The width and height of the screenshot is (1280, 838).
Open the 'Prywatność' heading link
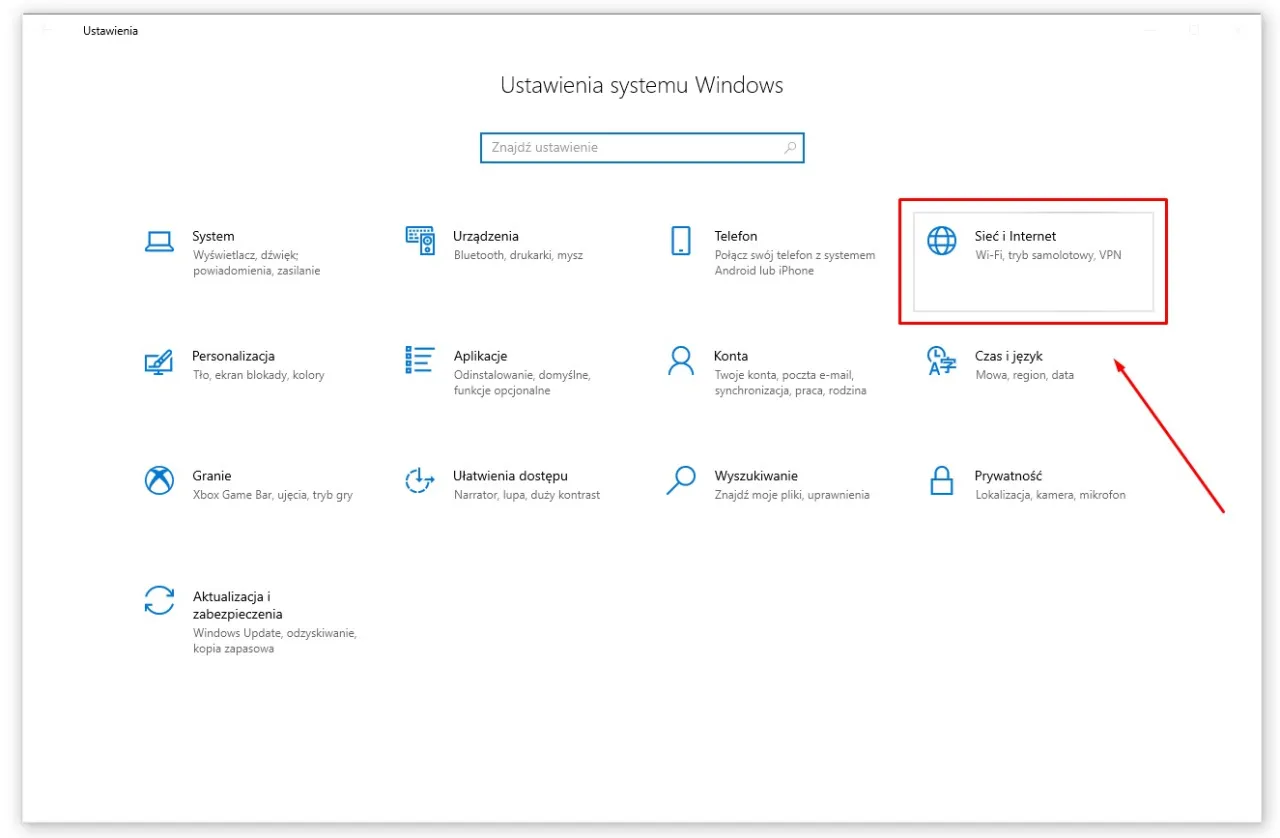pyautogui.click(x=1008, y=476)
